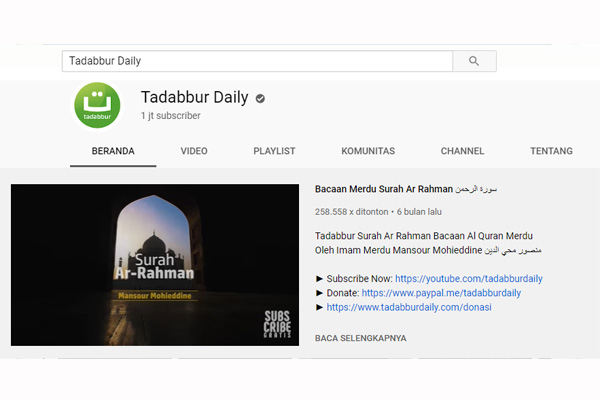Click the verified checkmark badge
600x400 pixels.
[x=260, y=99]
